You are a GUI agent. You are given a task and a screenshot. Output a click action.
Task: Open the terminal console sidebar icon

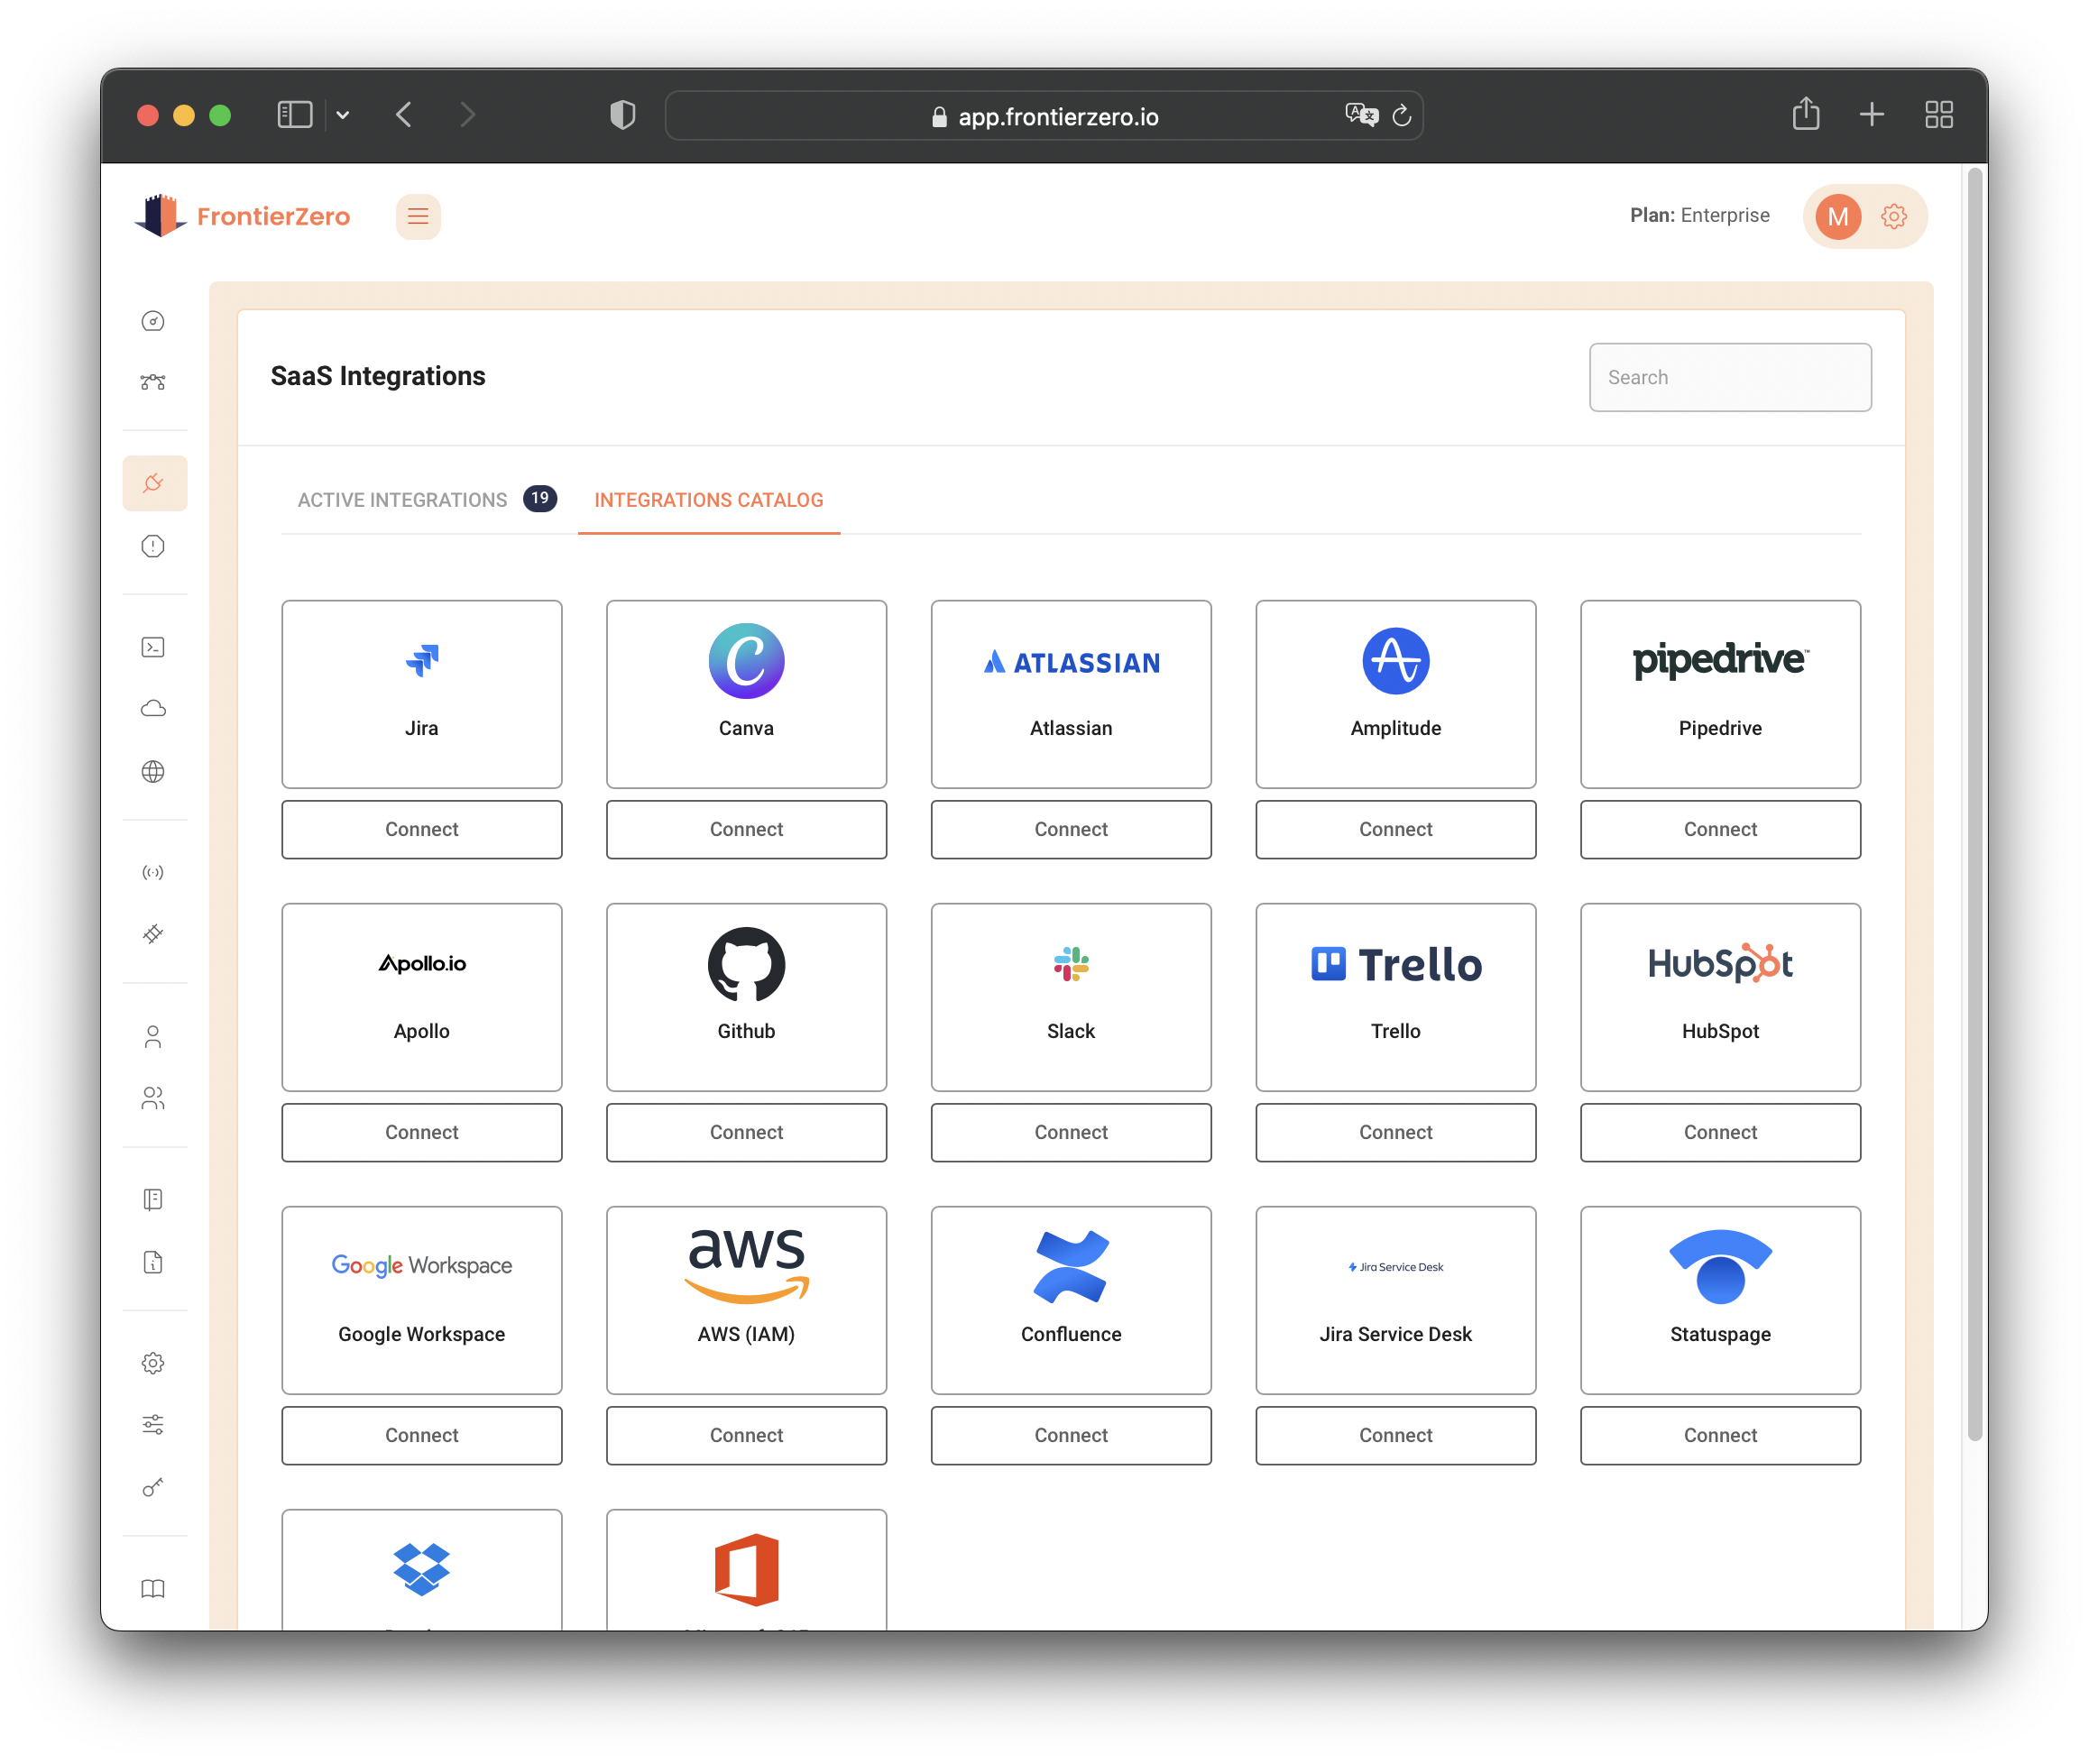tap(153, 648)
